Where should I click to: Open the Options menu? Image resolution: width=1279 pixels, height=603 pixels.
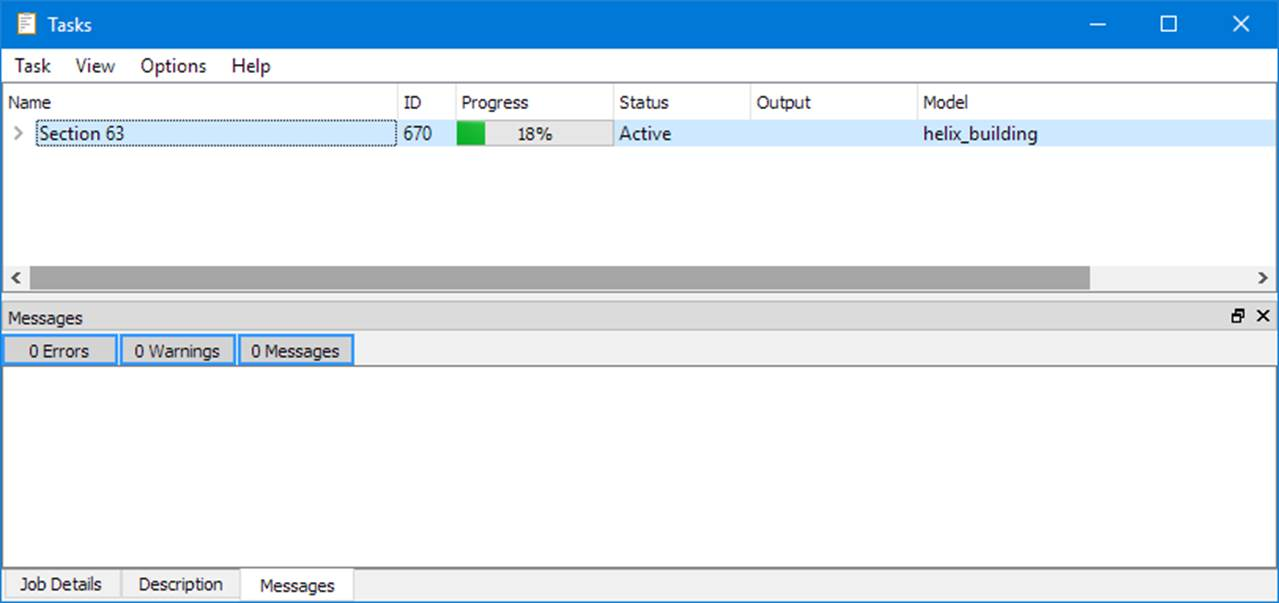coord(173,66)
